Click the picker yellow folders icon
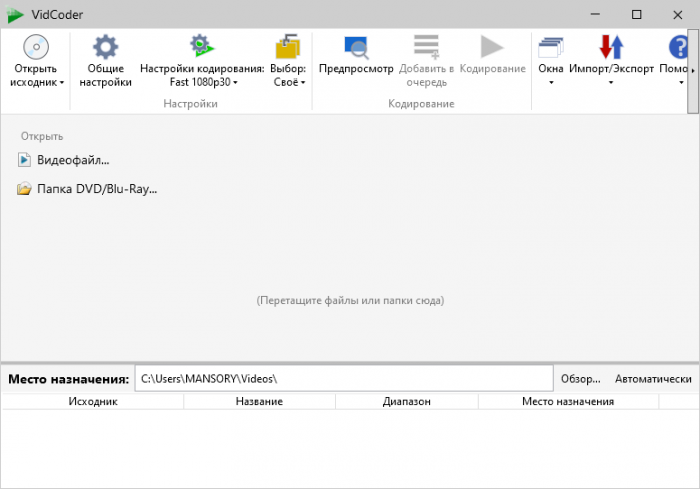The height and width of the screenshot is (489, 700). pos(288,46)
